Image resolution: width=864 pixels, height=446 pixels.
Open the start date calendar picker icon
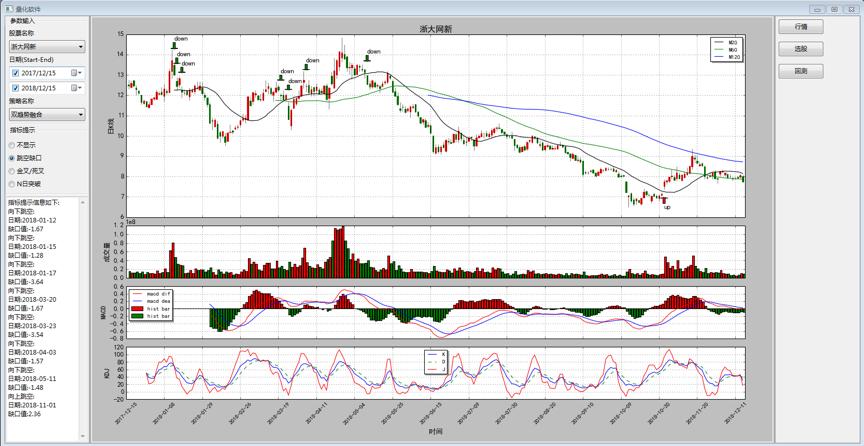click(x=75, y=73)
